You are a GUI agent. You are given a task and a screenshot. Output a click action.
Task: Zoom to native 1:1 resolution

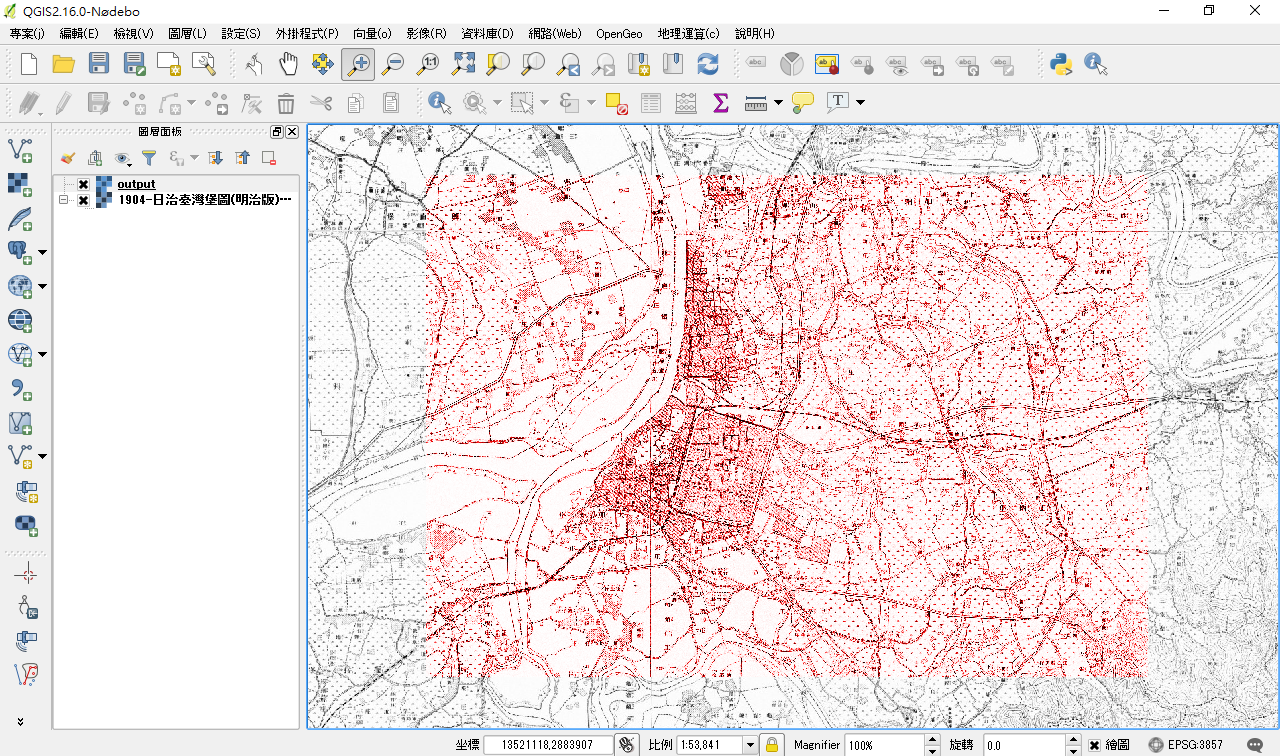pyautogui.click(x=428, y=65)
